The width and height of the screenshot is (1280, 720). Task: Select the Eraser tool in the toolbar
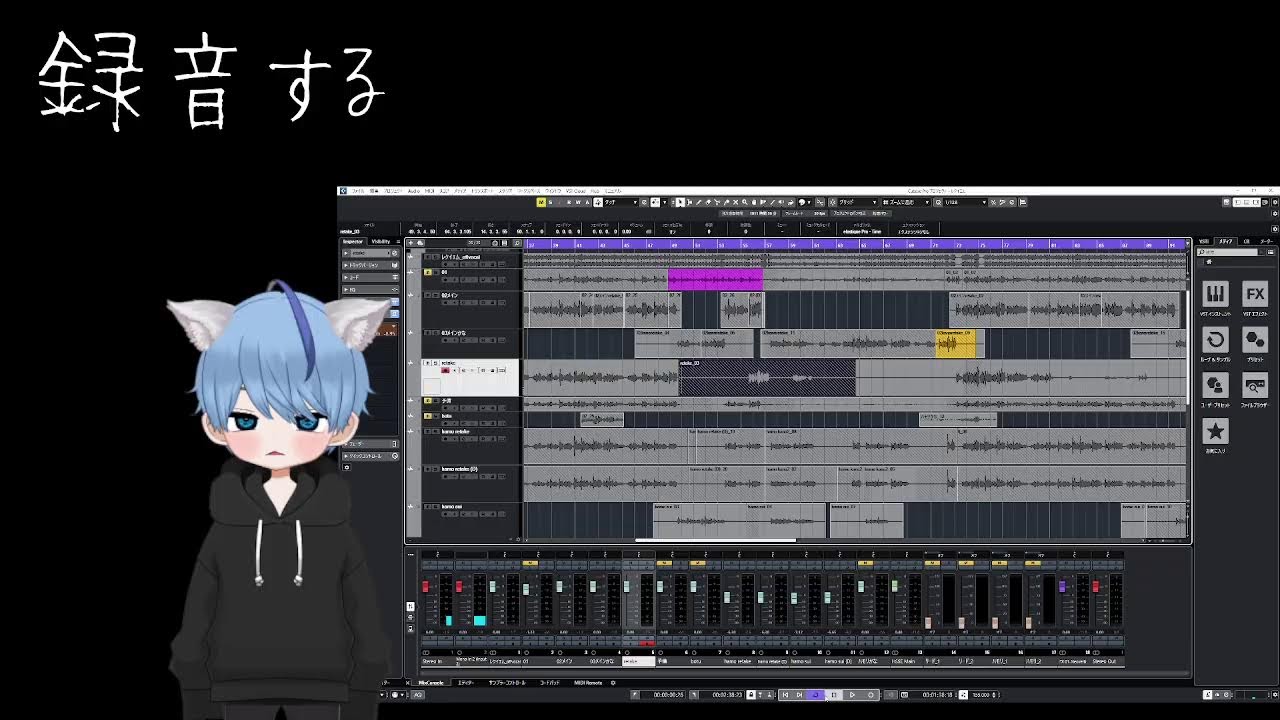[708, 202]
